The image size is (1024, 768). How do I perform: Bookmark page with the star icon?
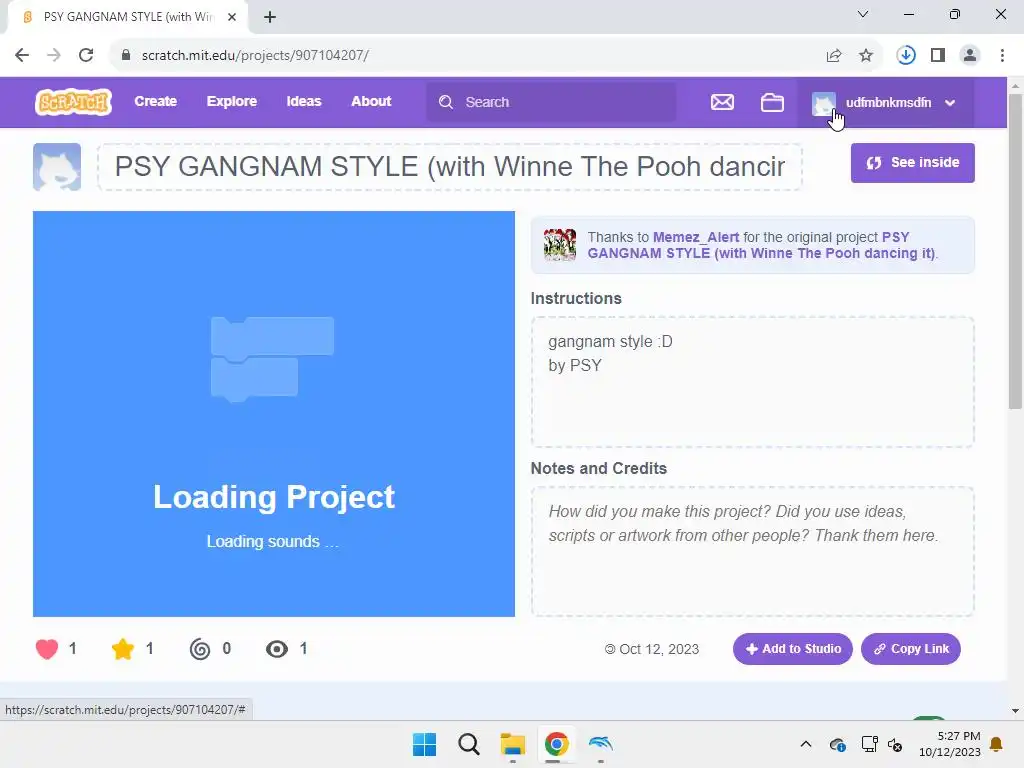point(866,56)
